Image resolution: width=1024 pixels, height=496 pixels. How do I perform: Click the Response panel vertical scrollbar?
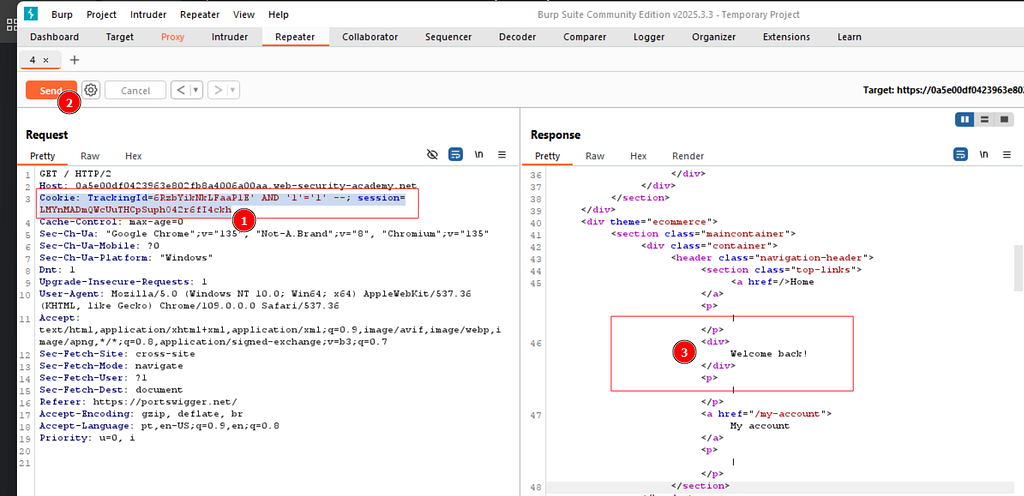tap(1018, 268)
